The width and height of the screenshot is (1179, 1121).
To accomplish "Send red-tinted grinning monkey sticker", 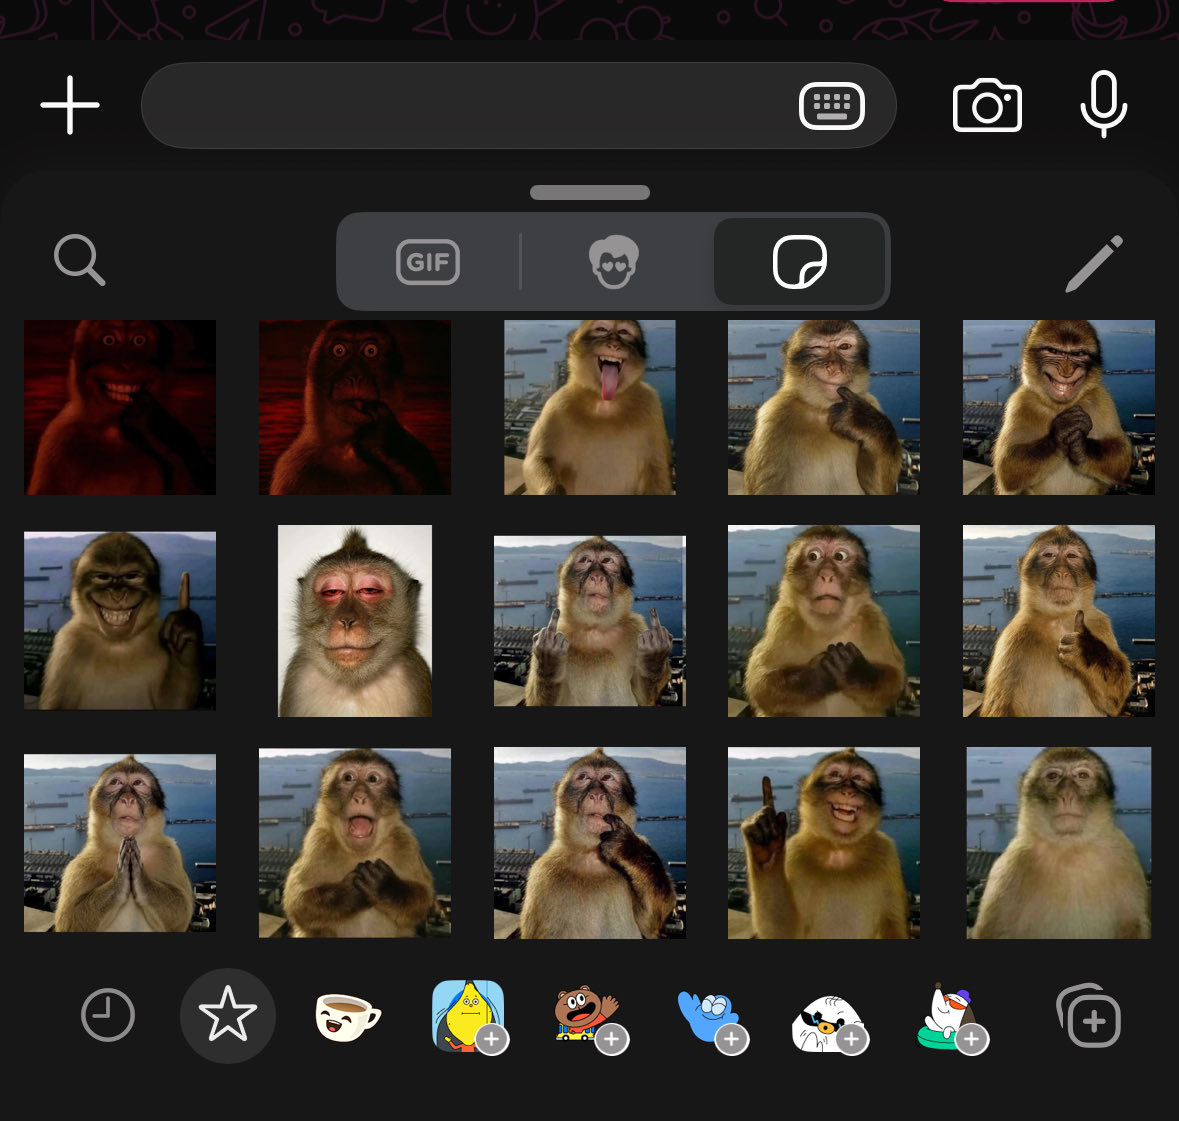I will click(x=120, y=407).
